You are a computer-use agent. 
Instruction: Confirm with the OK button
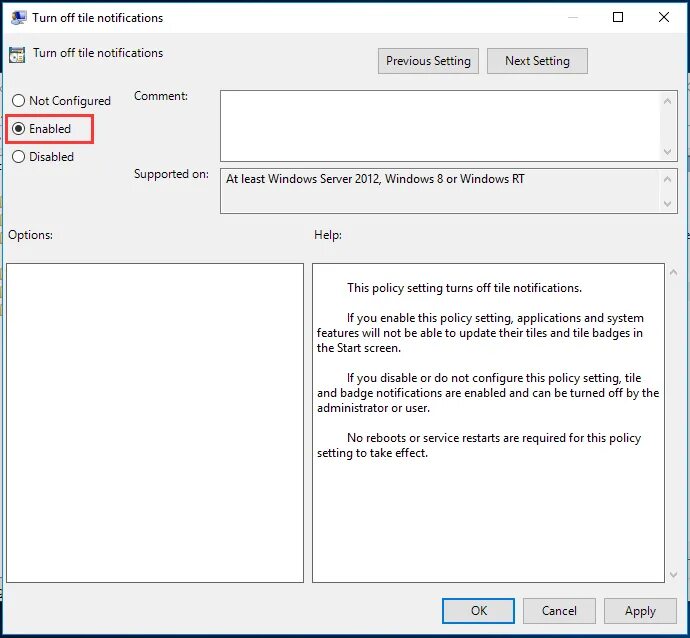478,611
